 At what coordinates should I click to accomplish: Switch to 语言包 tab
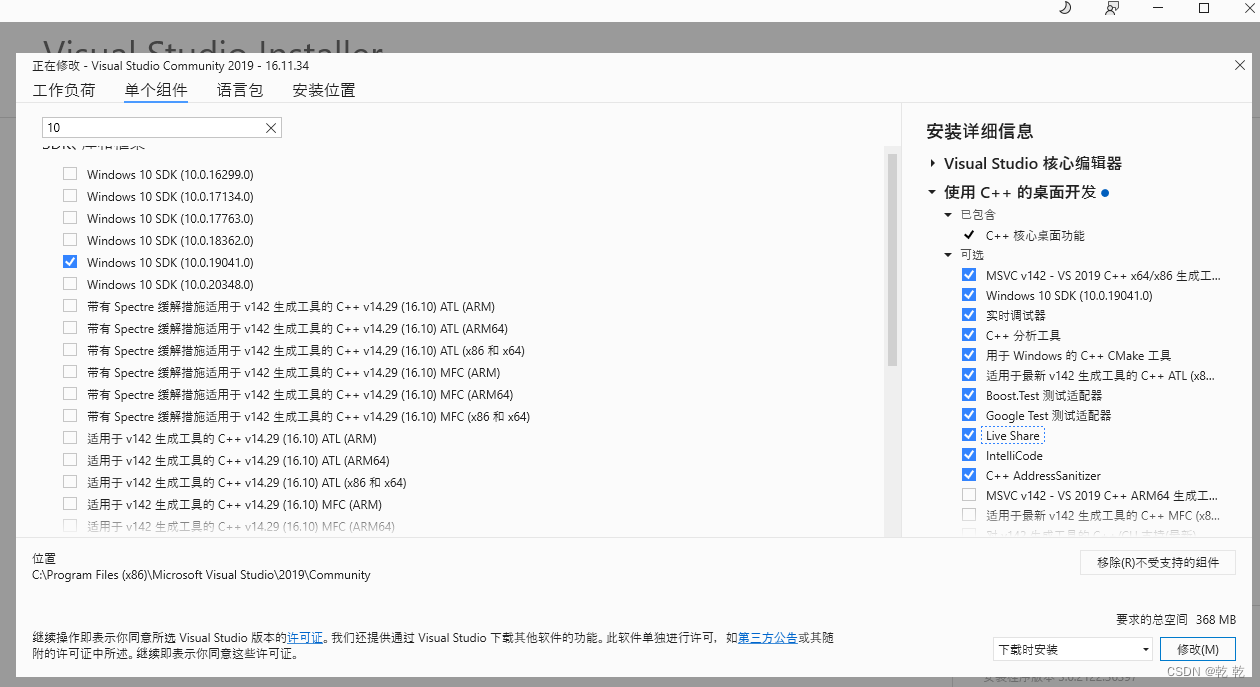click(240, 90)
